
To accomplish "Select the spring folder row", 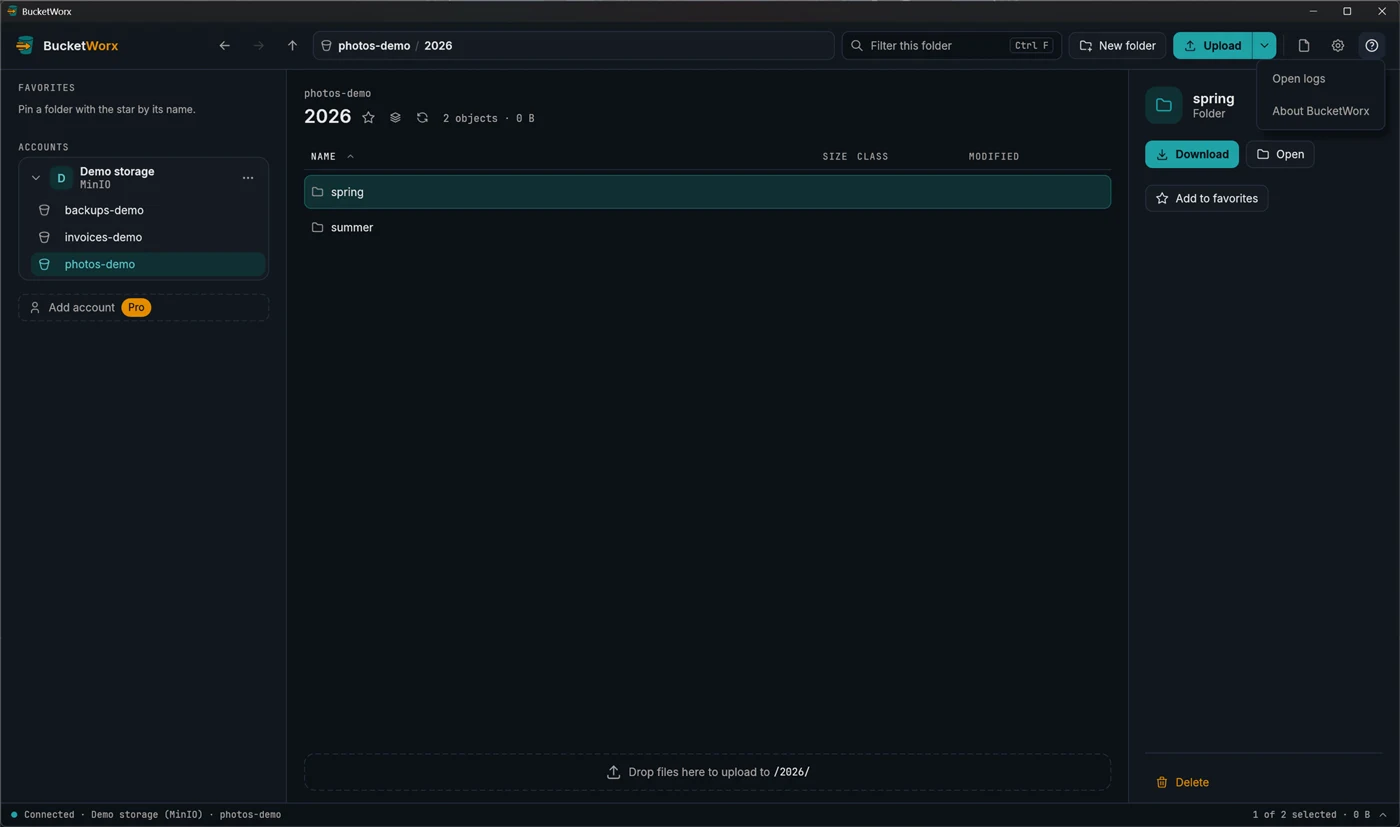I will pyautogui.click(x=707, y=192).
